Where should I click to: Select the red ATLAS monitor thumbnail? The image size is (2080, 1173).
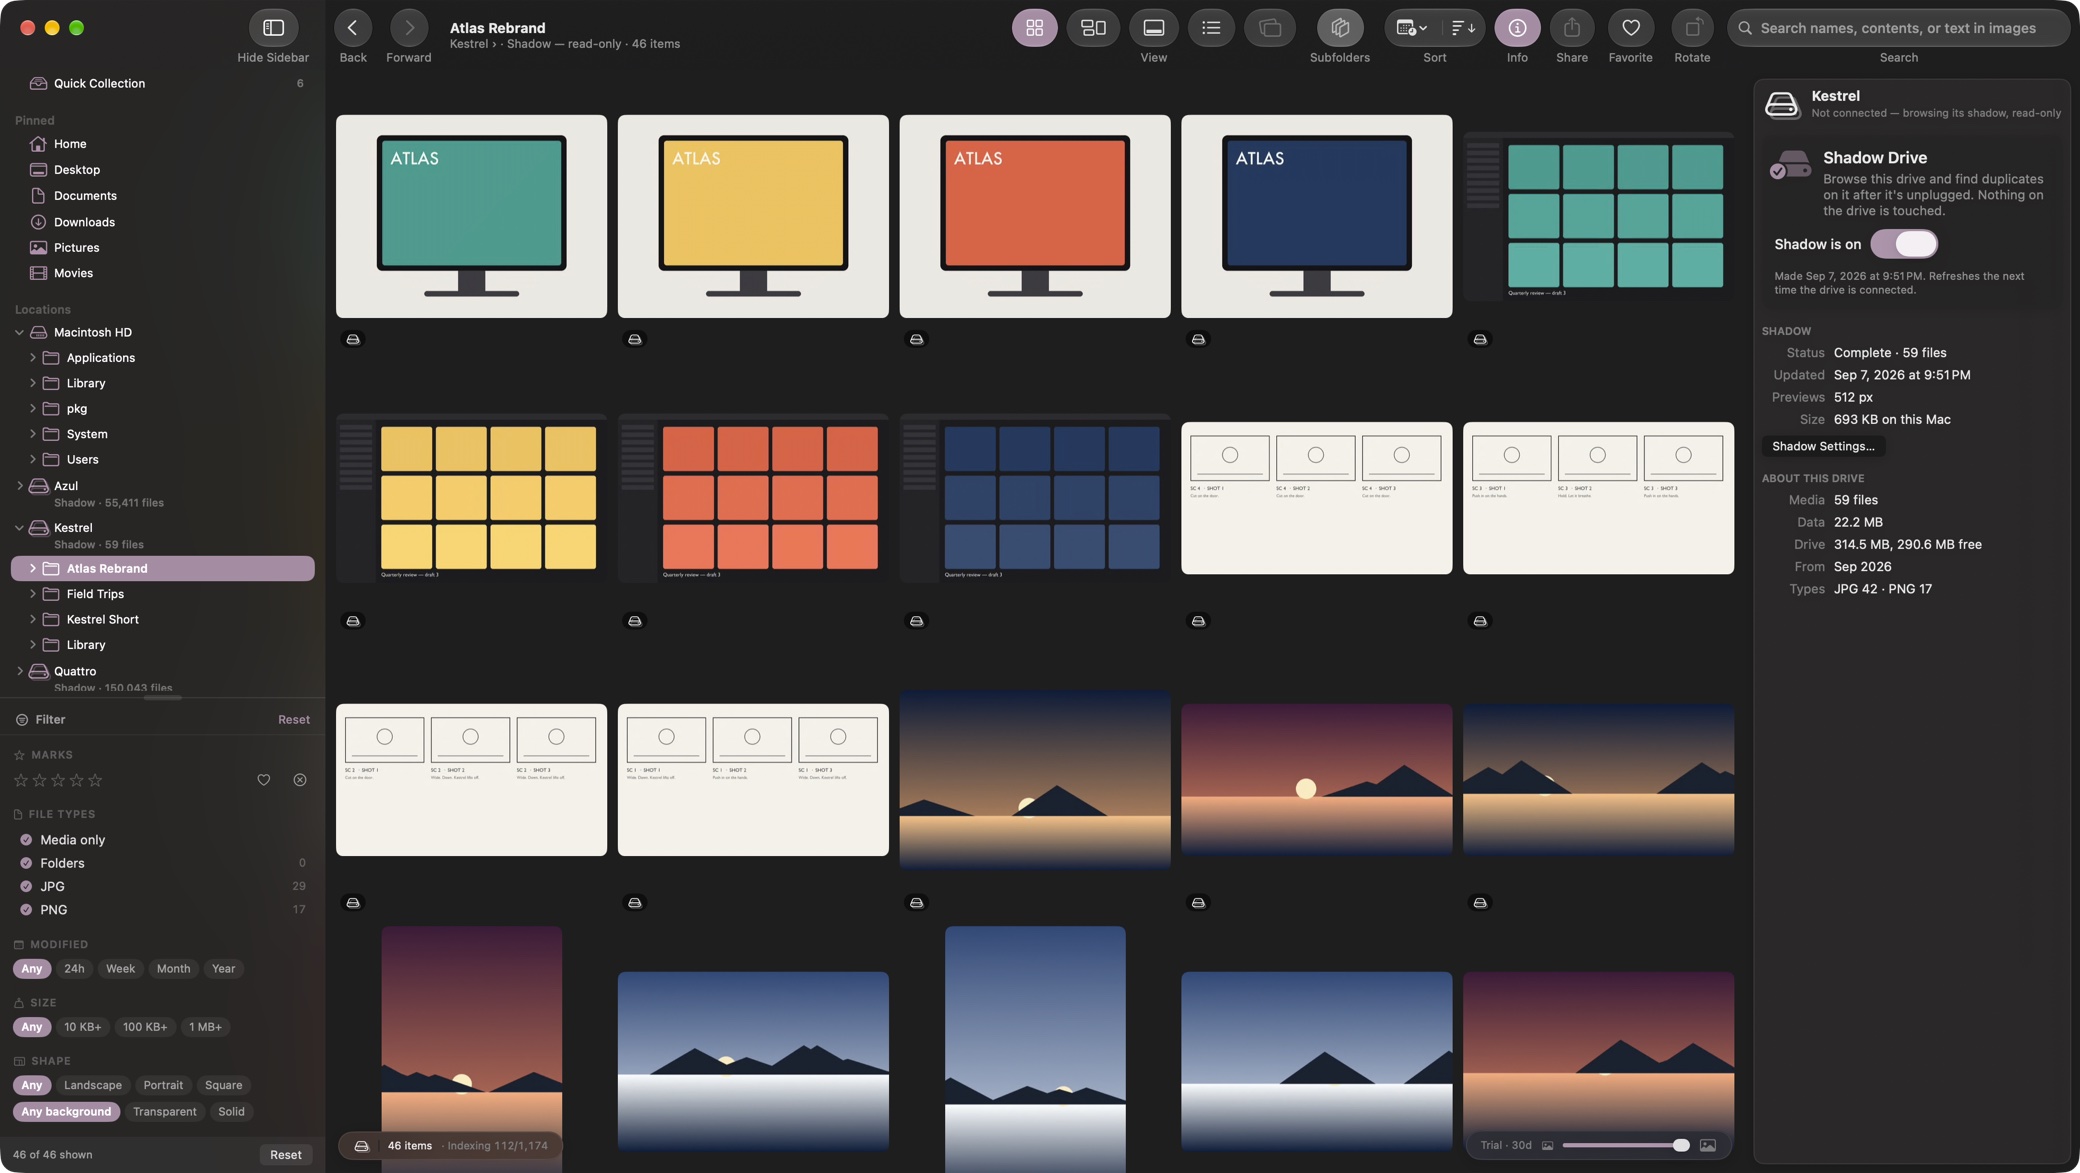pyautogui.click(x=1034, y=216)
